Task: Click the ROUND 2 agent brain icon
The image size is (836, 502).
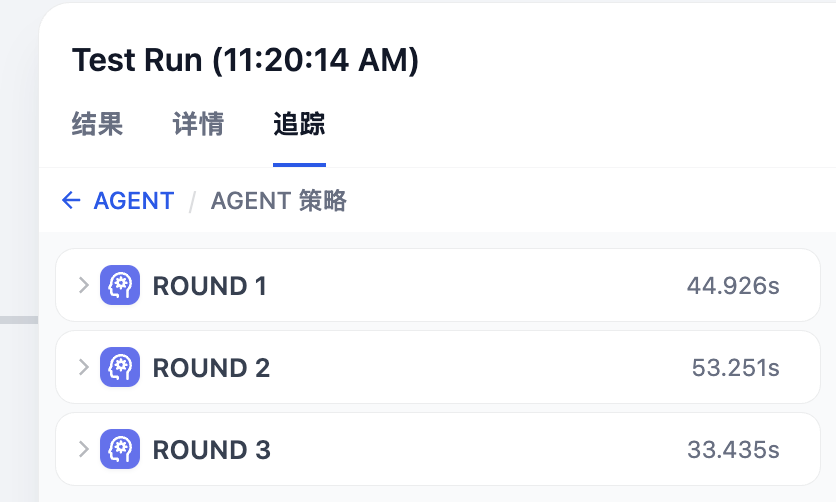Action: pos(120,367)
